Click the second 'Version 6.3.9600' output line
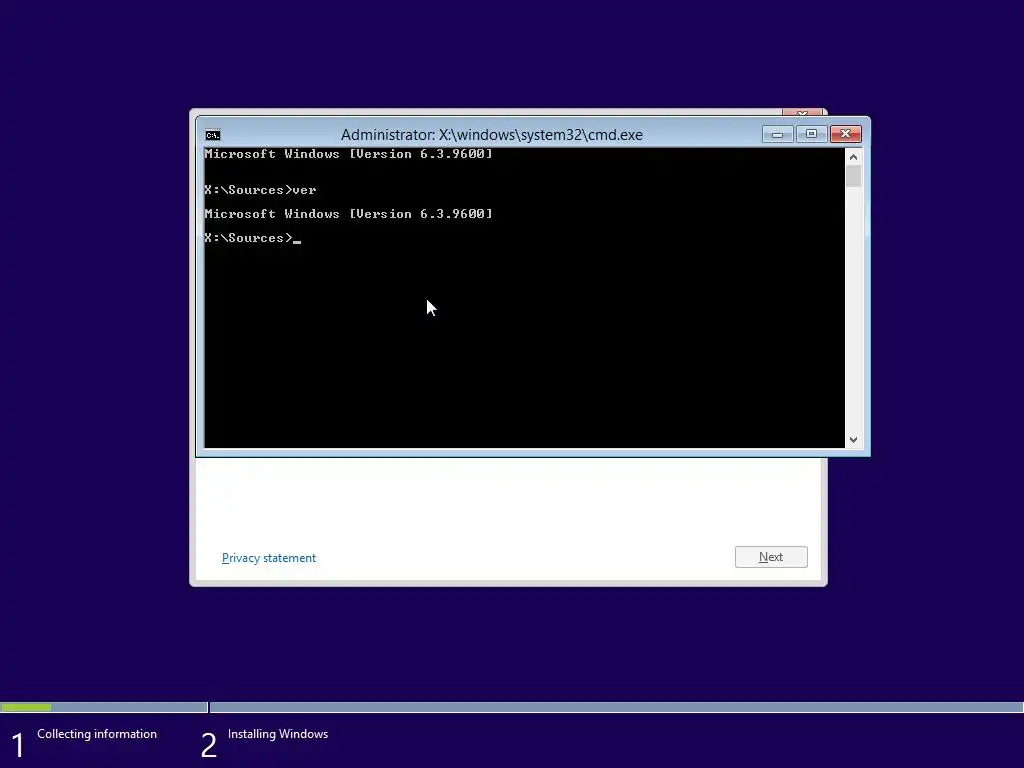This screenshot has width=1024, height=768. 349,214
